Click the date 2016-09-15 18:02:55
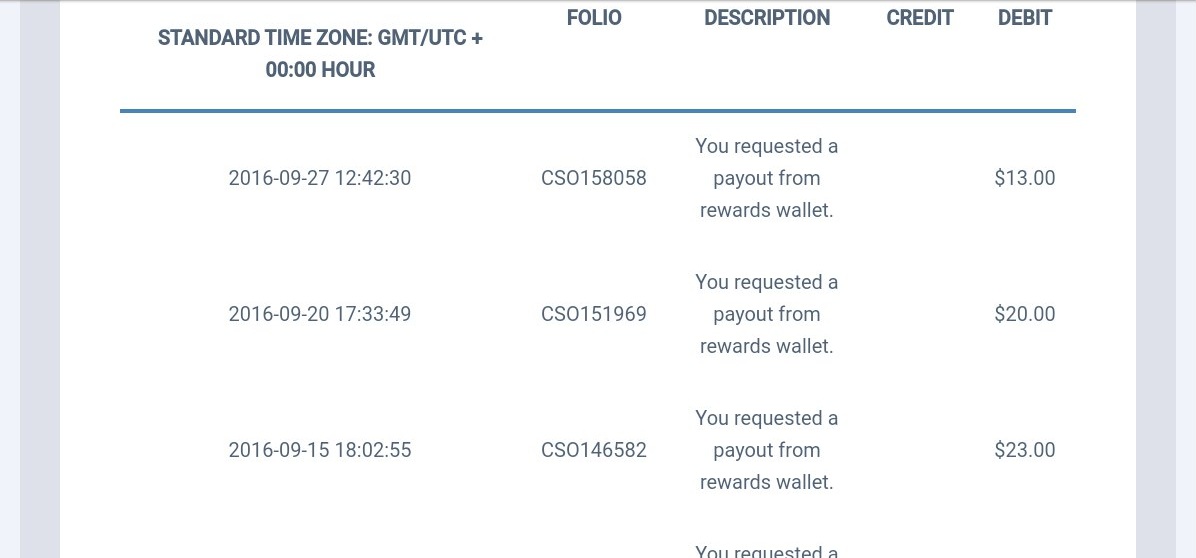 [x=320, y=450]
